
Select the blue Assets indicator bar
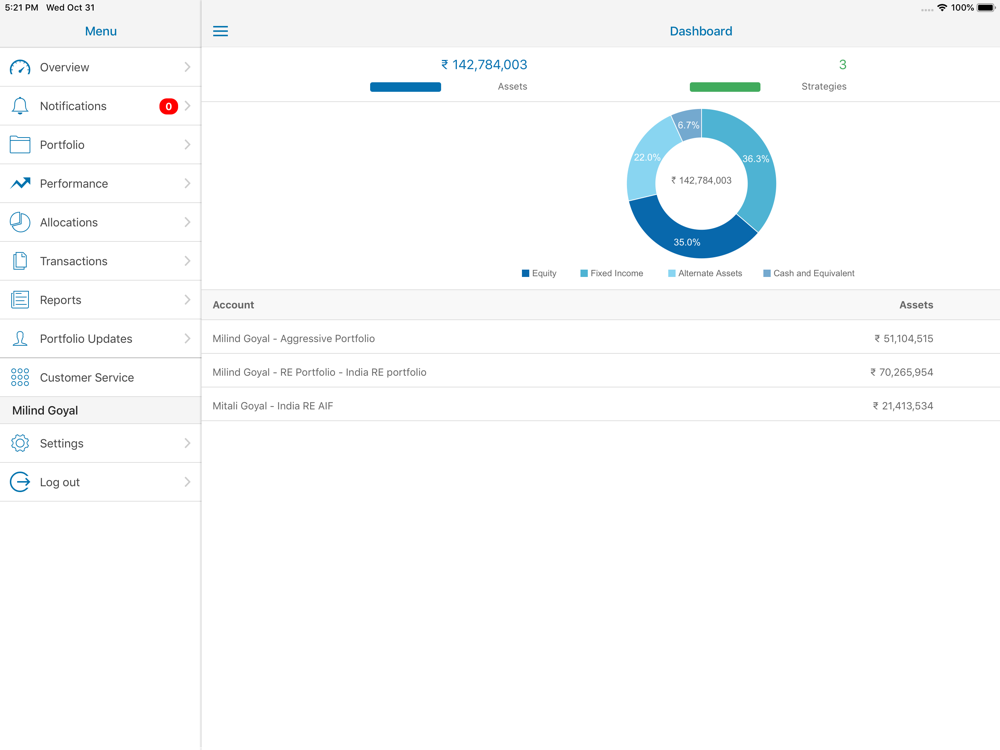tap(406, 87)
